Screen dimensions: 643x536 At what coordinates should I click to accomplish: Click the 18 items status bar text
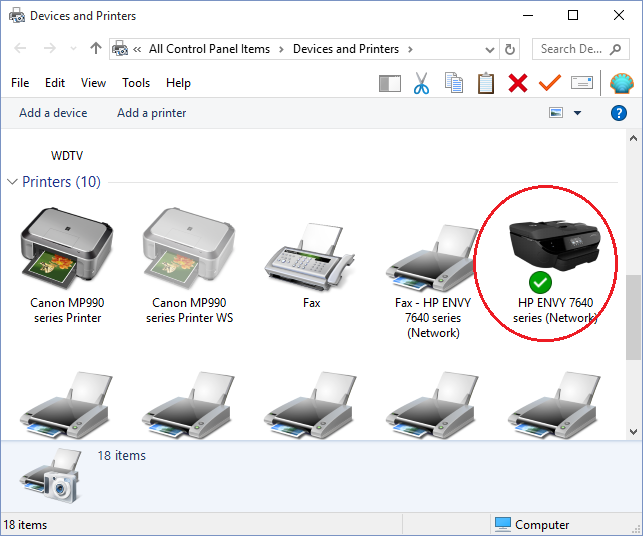(x=25, y=525)
